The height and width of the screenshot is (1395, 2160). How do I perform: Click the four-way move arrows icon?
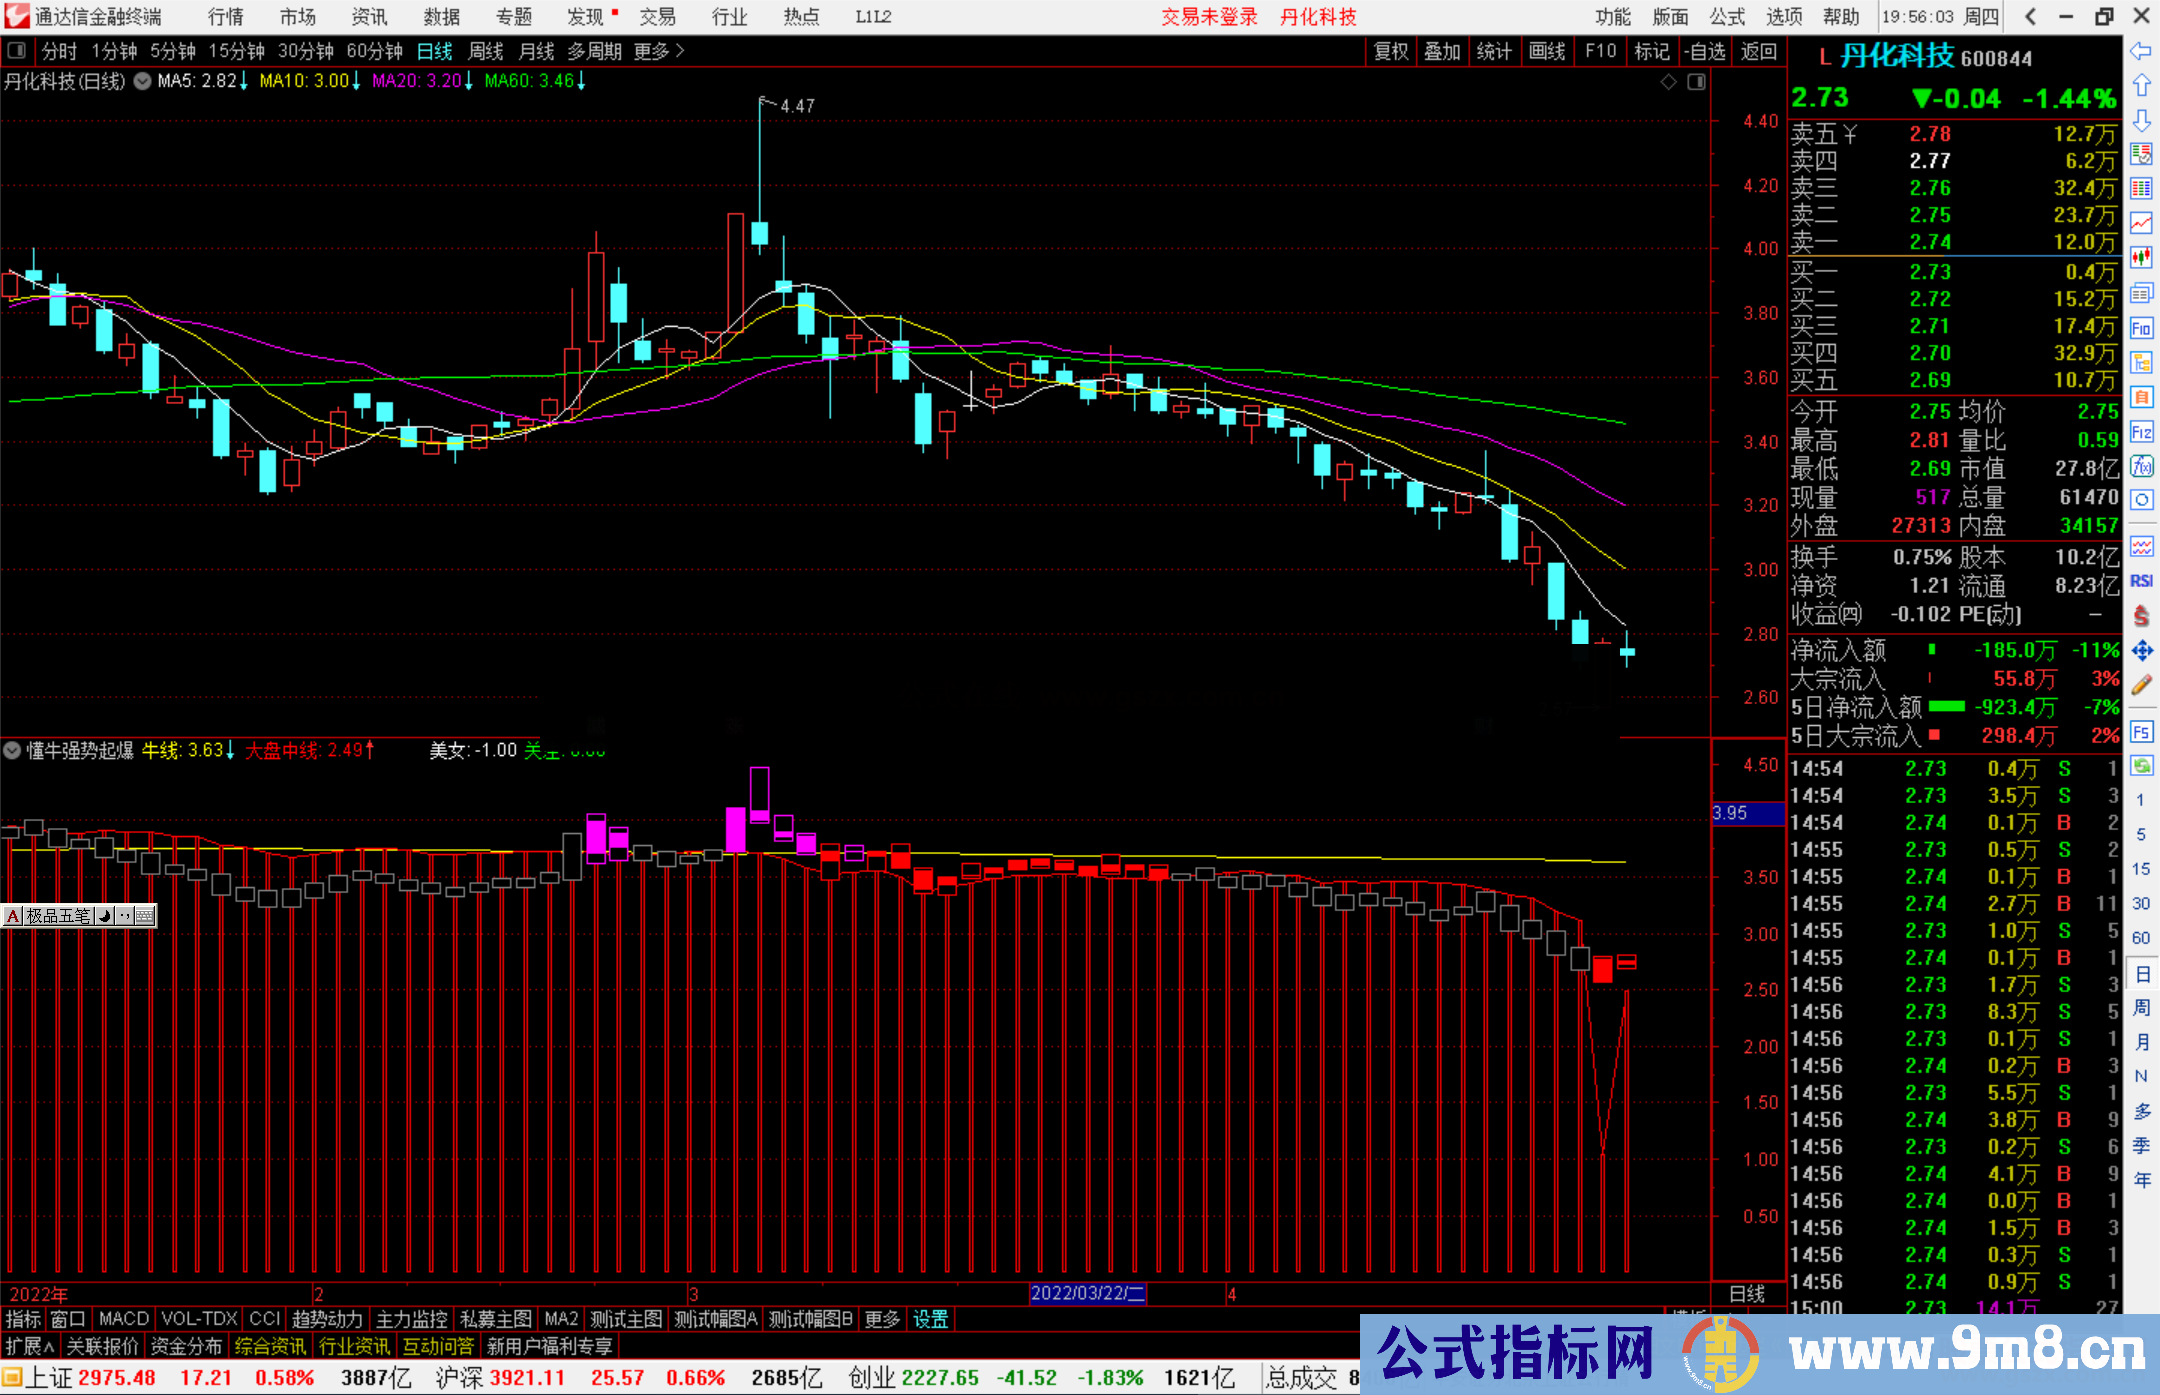click(2141, 651)
